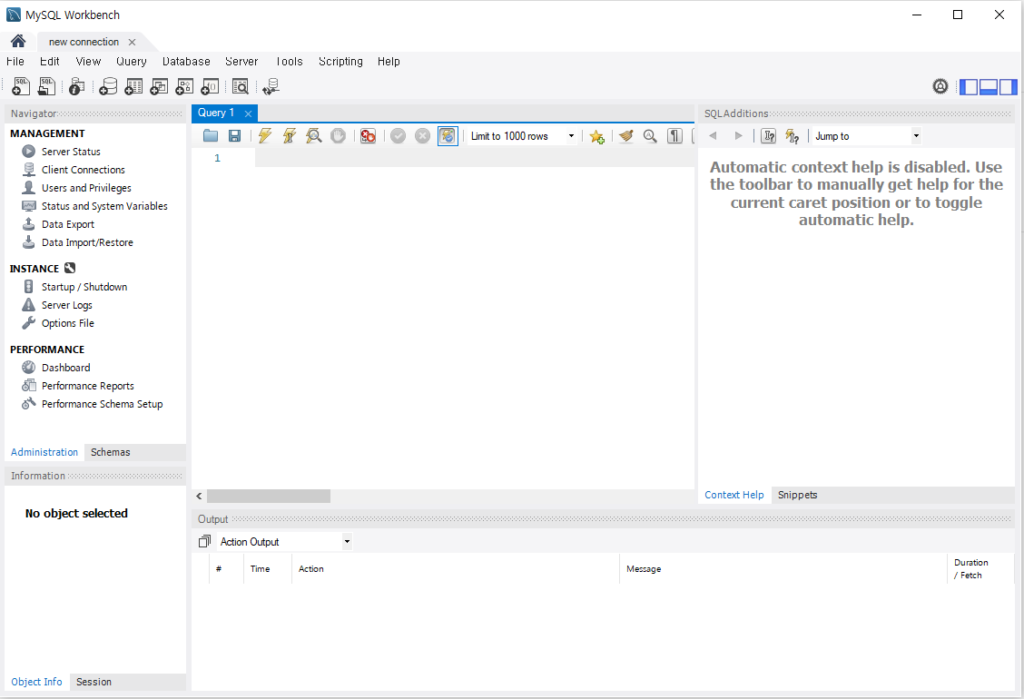The image size is (1024, 699).
Task: Switch to the Session tab
Action: coord(93,682)
